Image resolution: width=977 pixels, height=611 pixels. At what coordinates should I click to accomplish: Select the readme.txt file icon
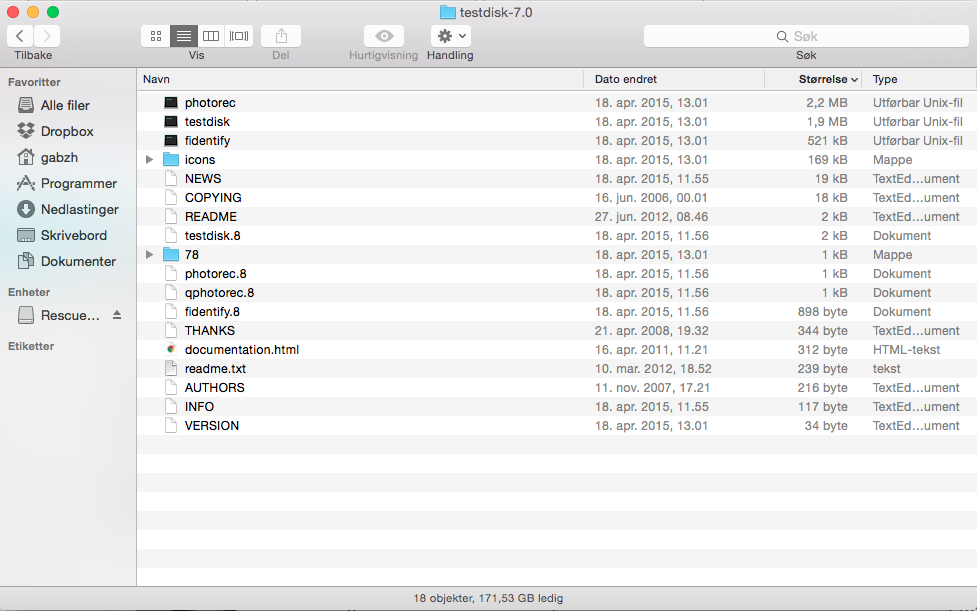171,369
